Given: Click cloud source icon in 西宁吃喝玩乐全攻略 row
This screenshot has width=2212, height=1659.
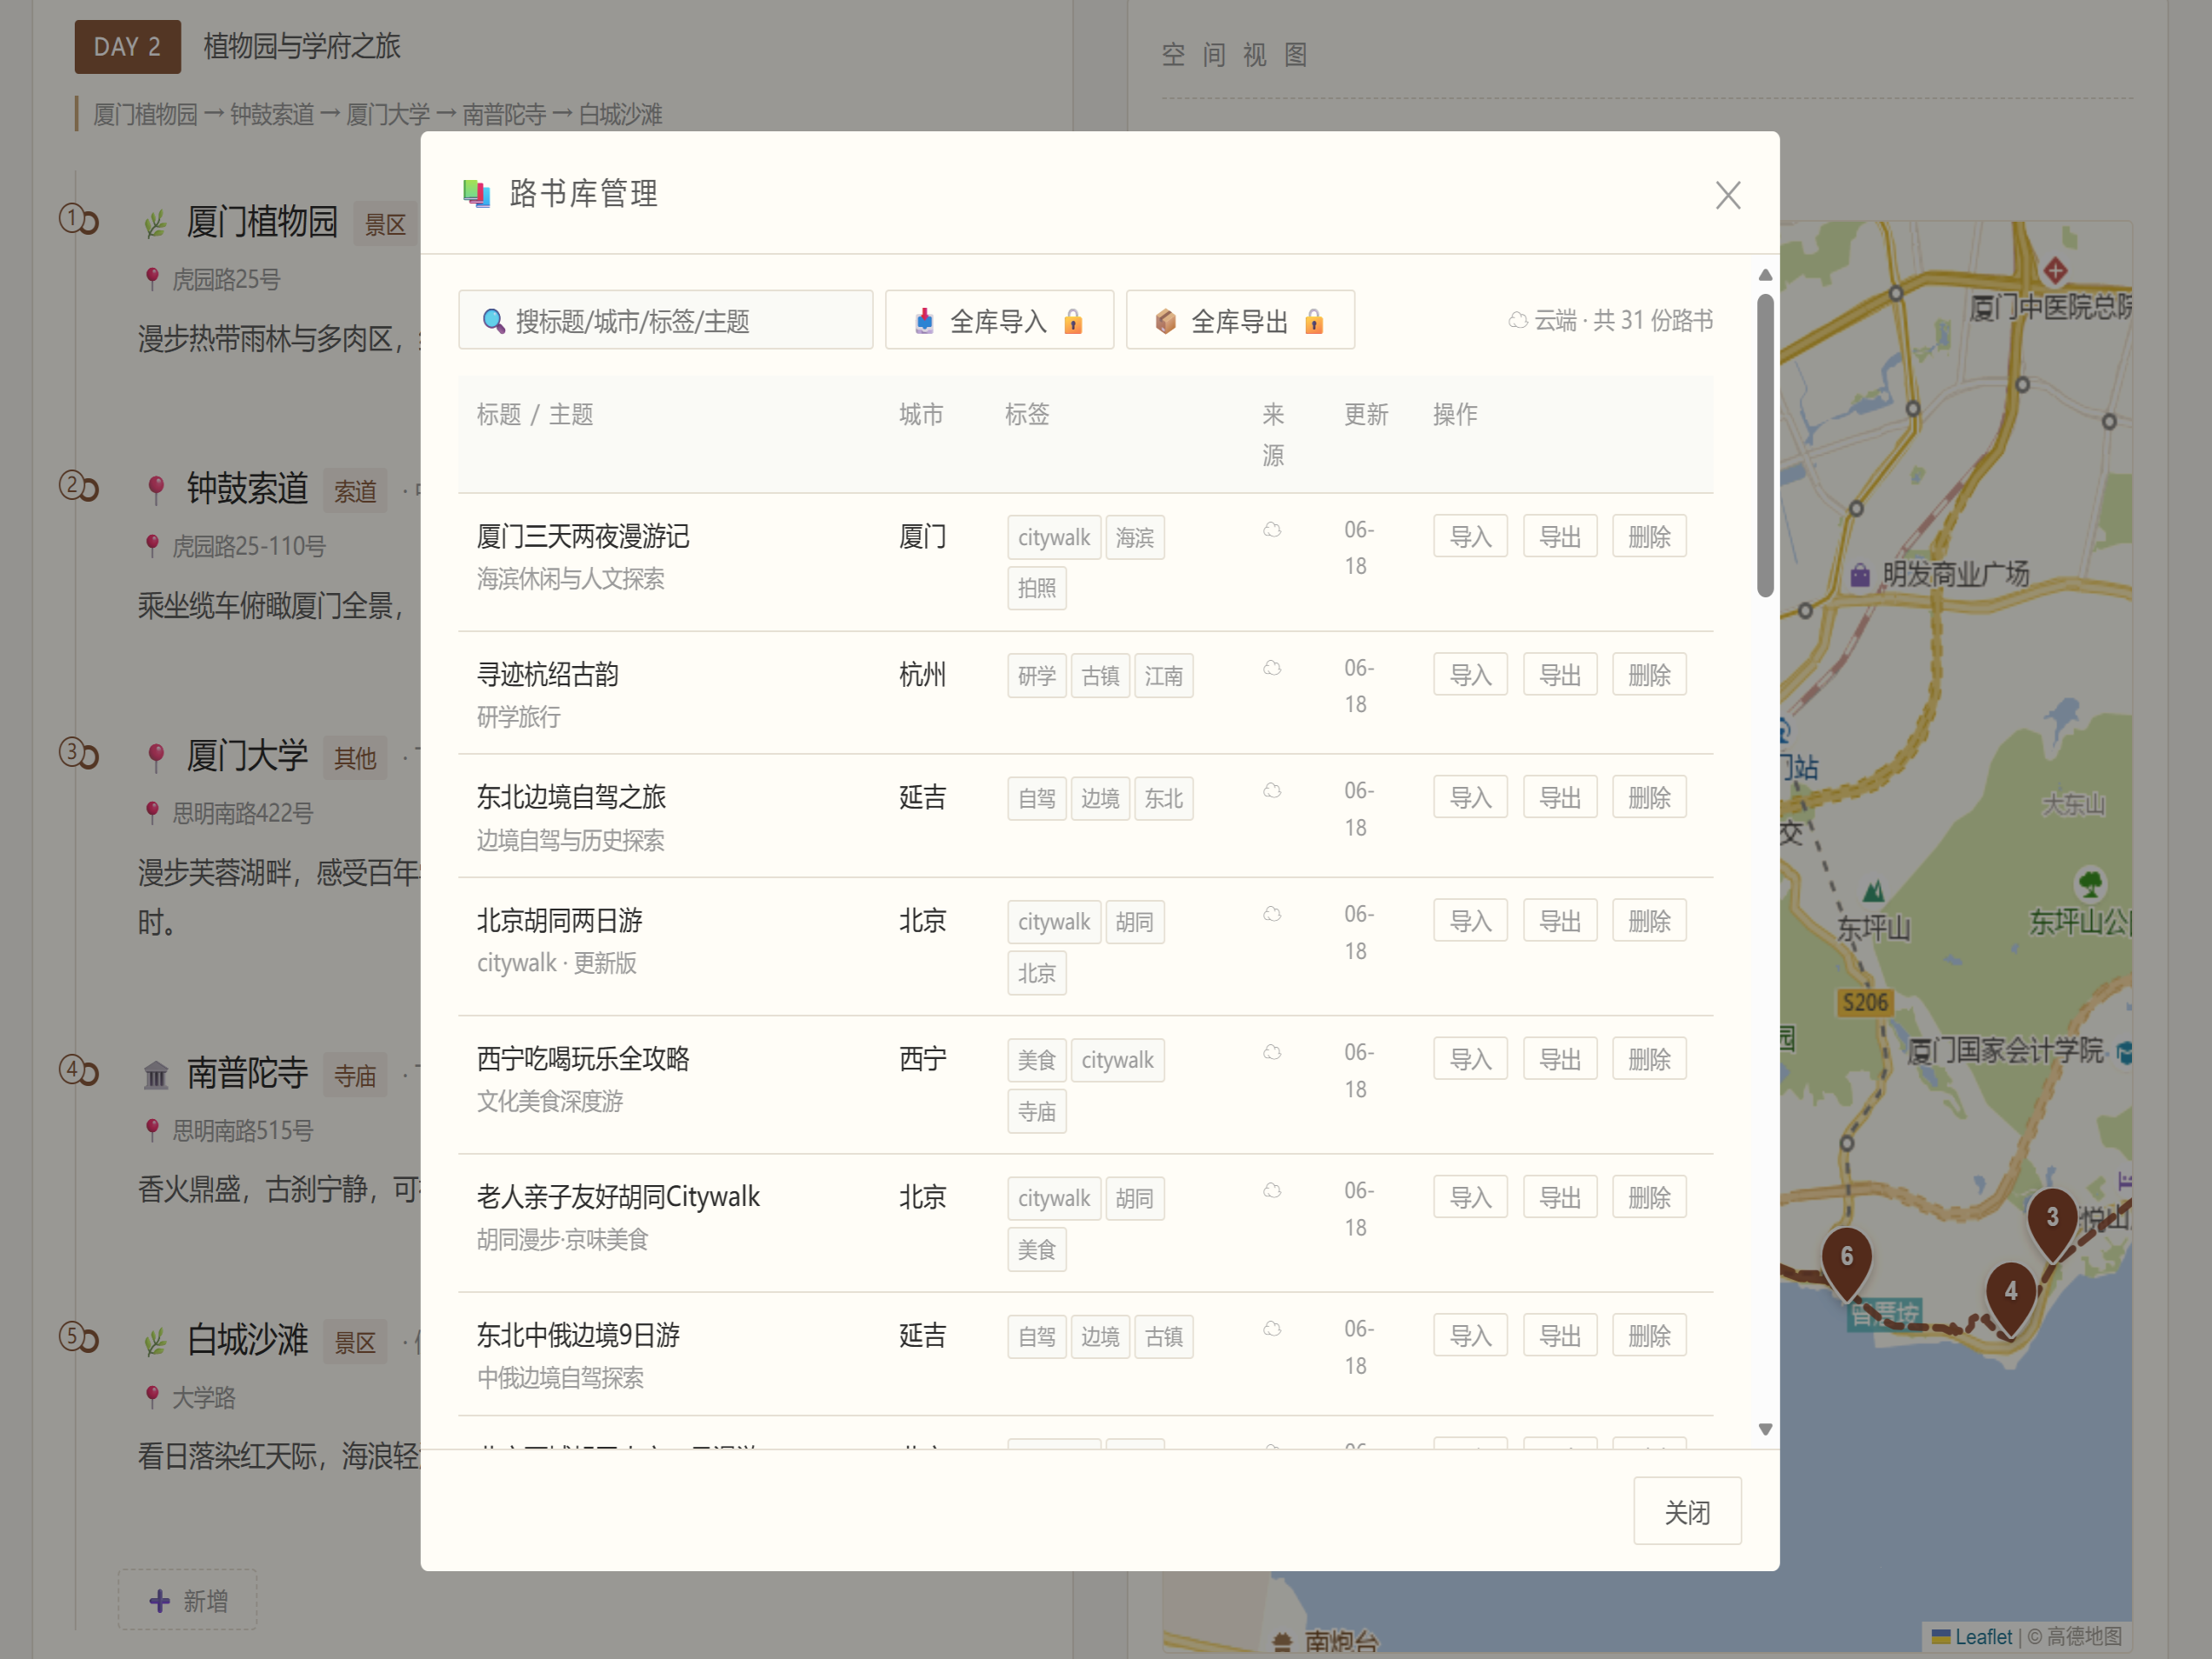Looking at the screenshot, I should pyautogui.click(x=1272, y=1053).
